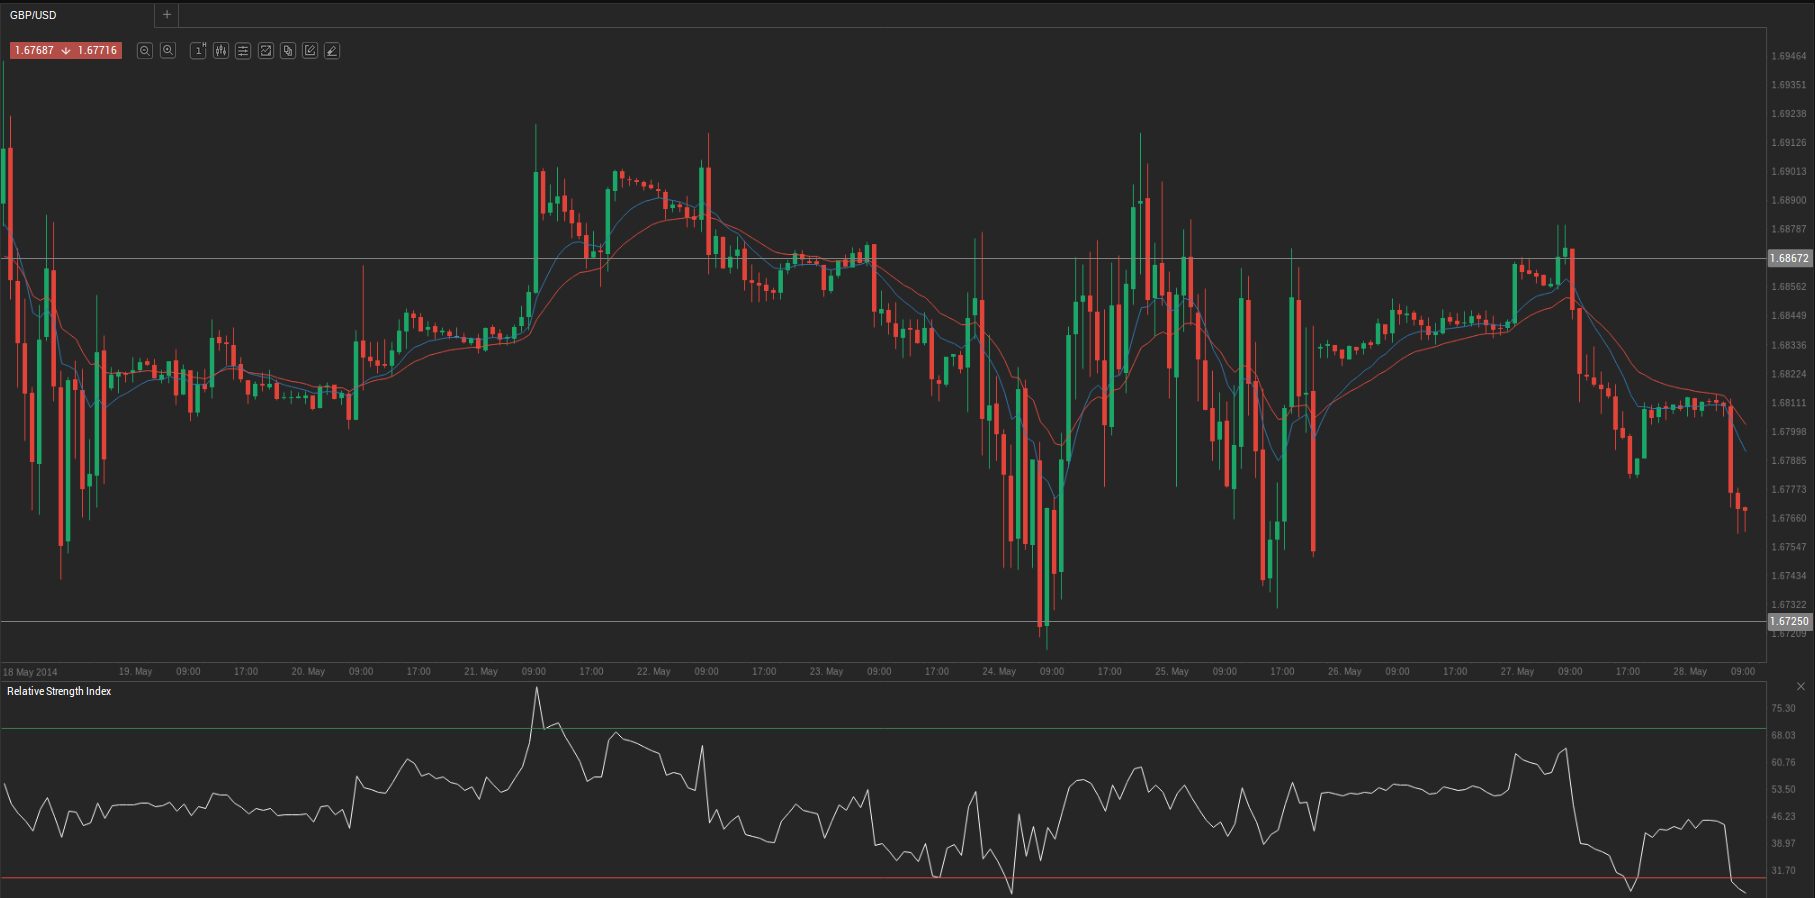1815x898 pixels.
Task: Select the 1.68672 price line label
Action: [x=1789, y=258]
